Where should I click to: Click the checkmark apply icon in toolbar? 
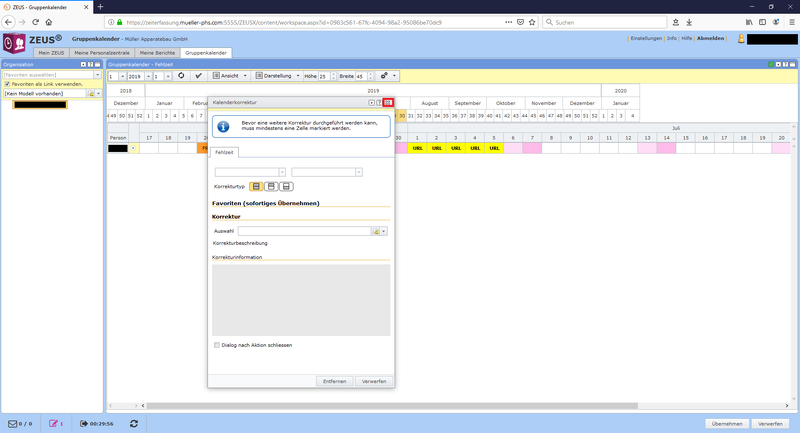click(199, 76)
